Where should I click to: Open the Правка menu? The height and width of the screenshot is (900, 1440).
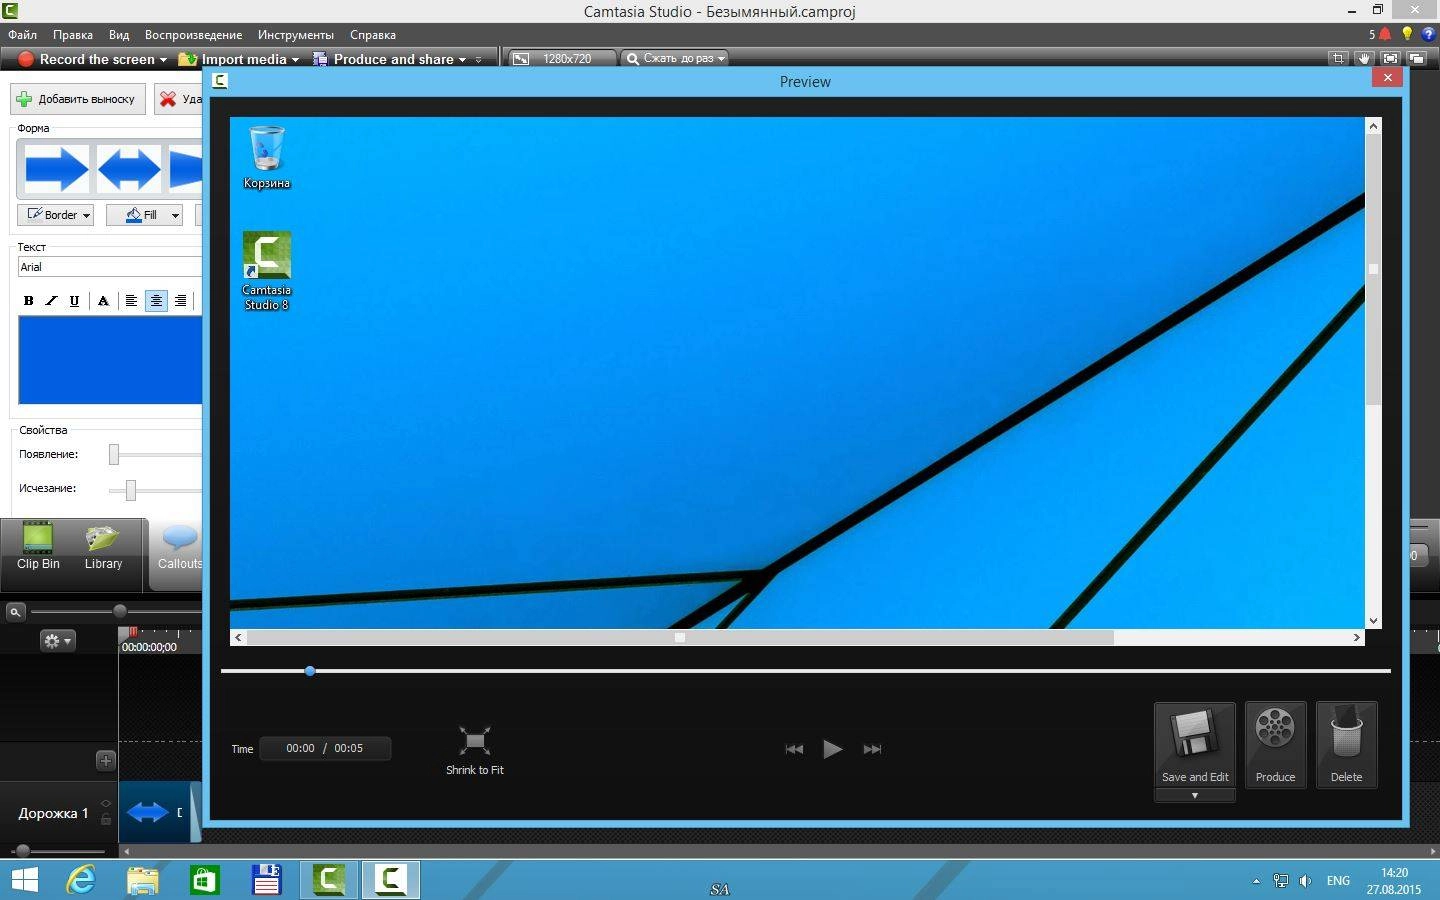coord(73,35)
